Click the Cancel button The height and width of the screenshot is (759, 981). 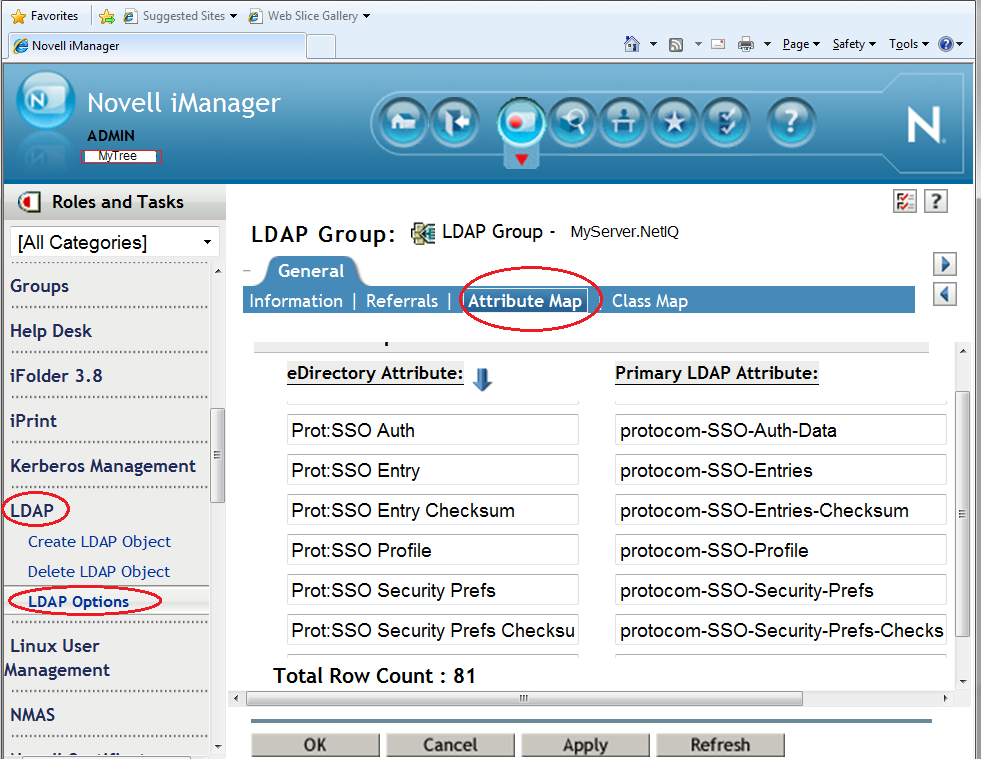[x=450, y=745]
